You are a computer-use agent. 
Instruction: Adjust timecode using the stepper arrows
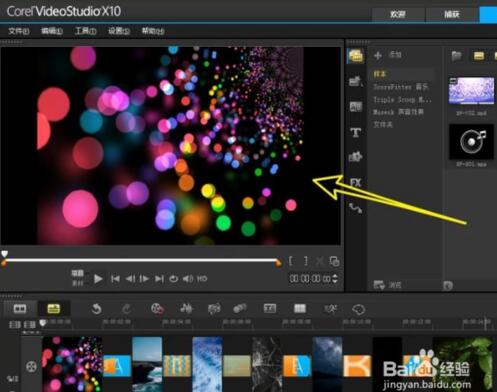[x=335, y=279]
